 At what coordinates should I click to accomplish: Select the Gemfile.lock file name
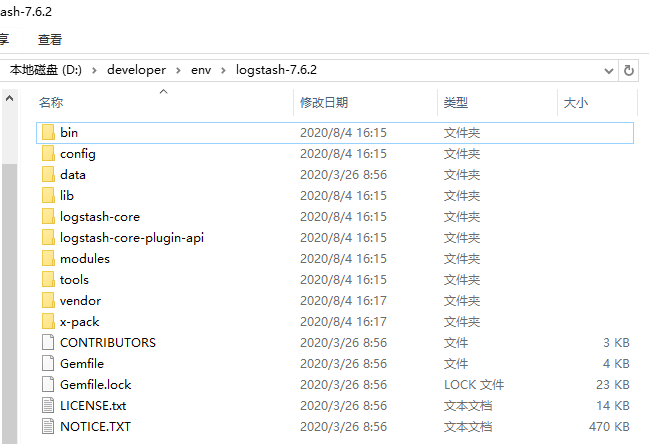tap(96, 385)
